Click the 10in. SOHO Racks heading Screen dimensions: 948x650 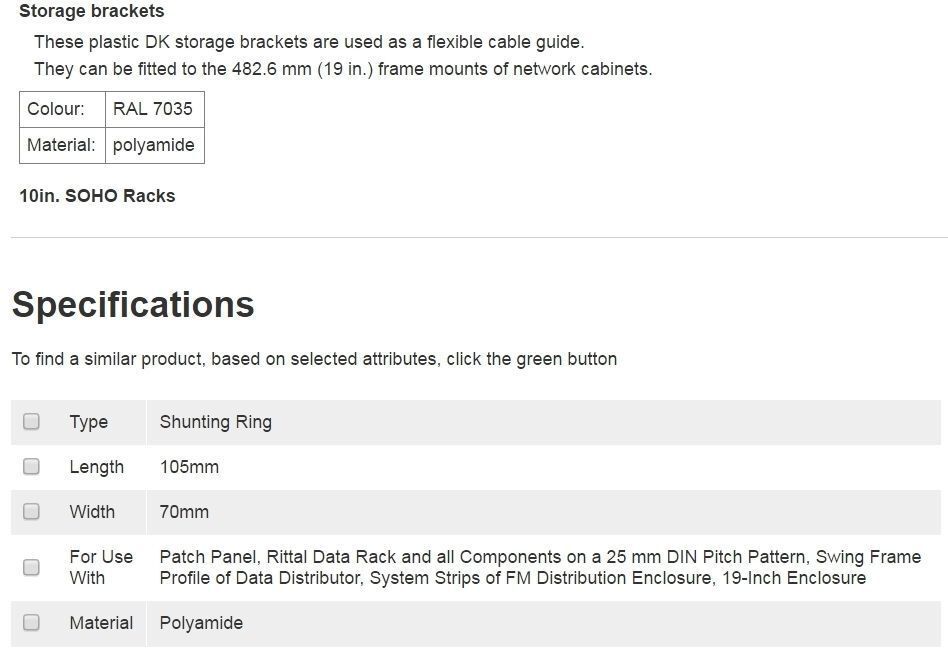tap(97, 196)
